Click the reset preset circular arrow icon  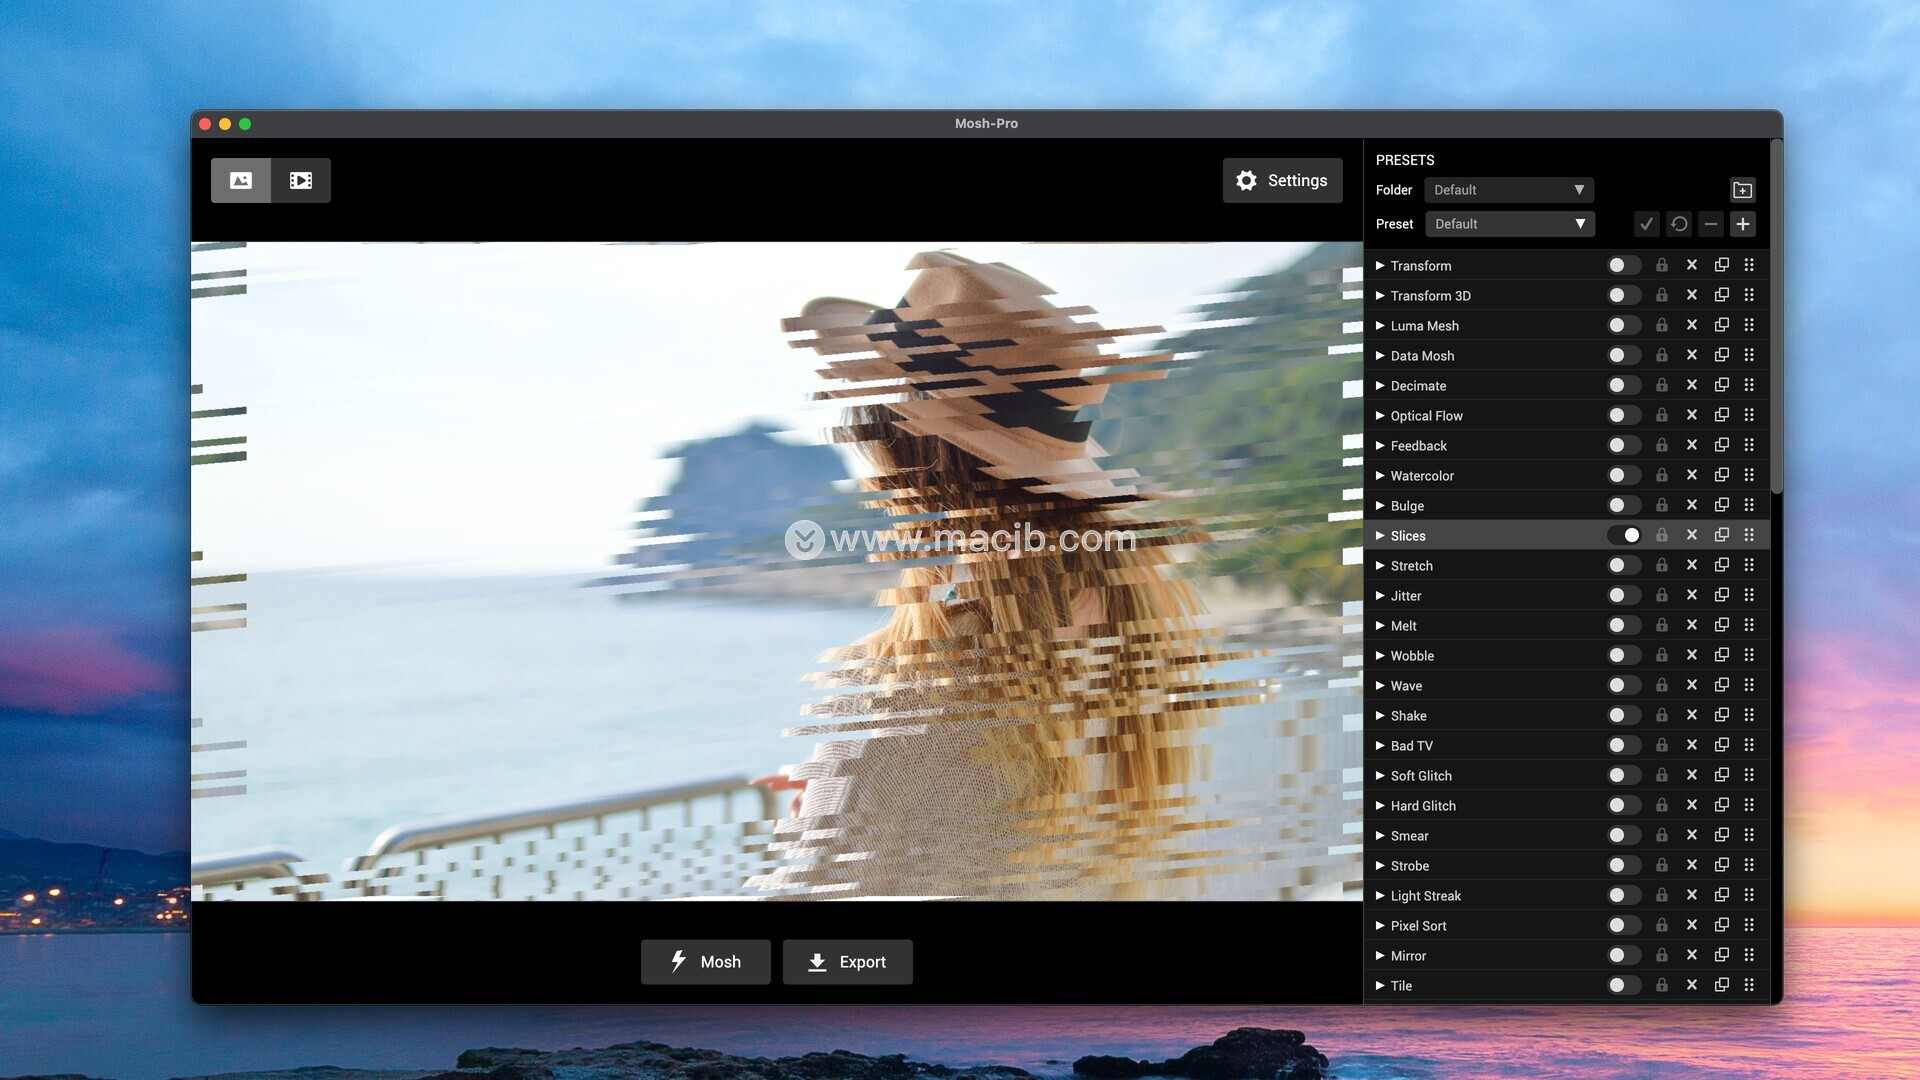[1679, 224]
